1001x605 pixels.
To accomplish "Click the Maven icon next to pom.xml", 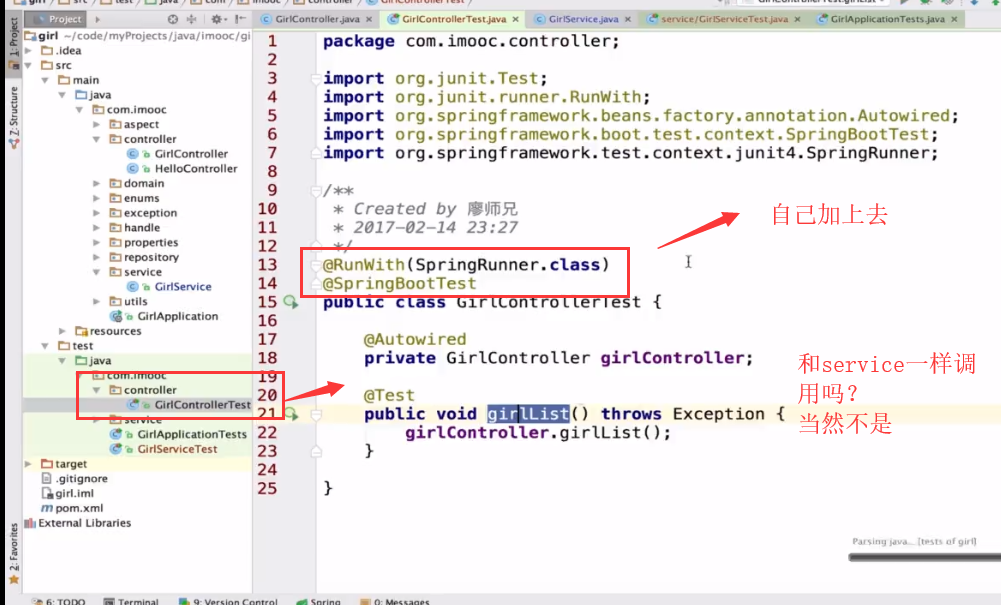I will tap(47, 508).
